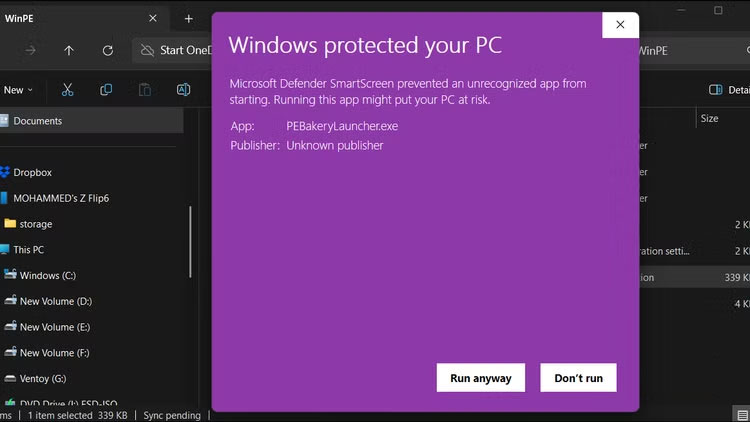
Task: Cut the selected file
Action: click(67, 89)
